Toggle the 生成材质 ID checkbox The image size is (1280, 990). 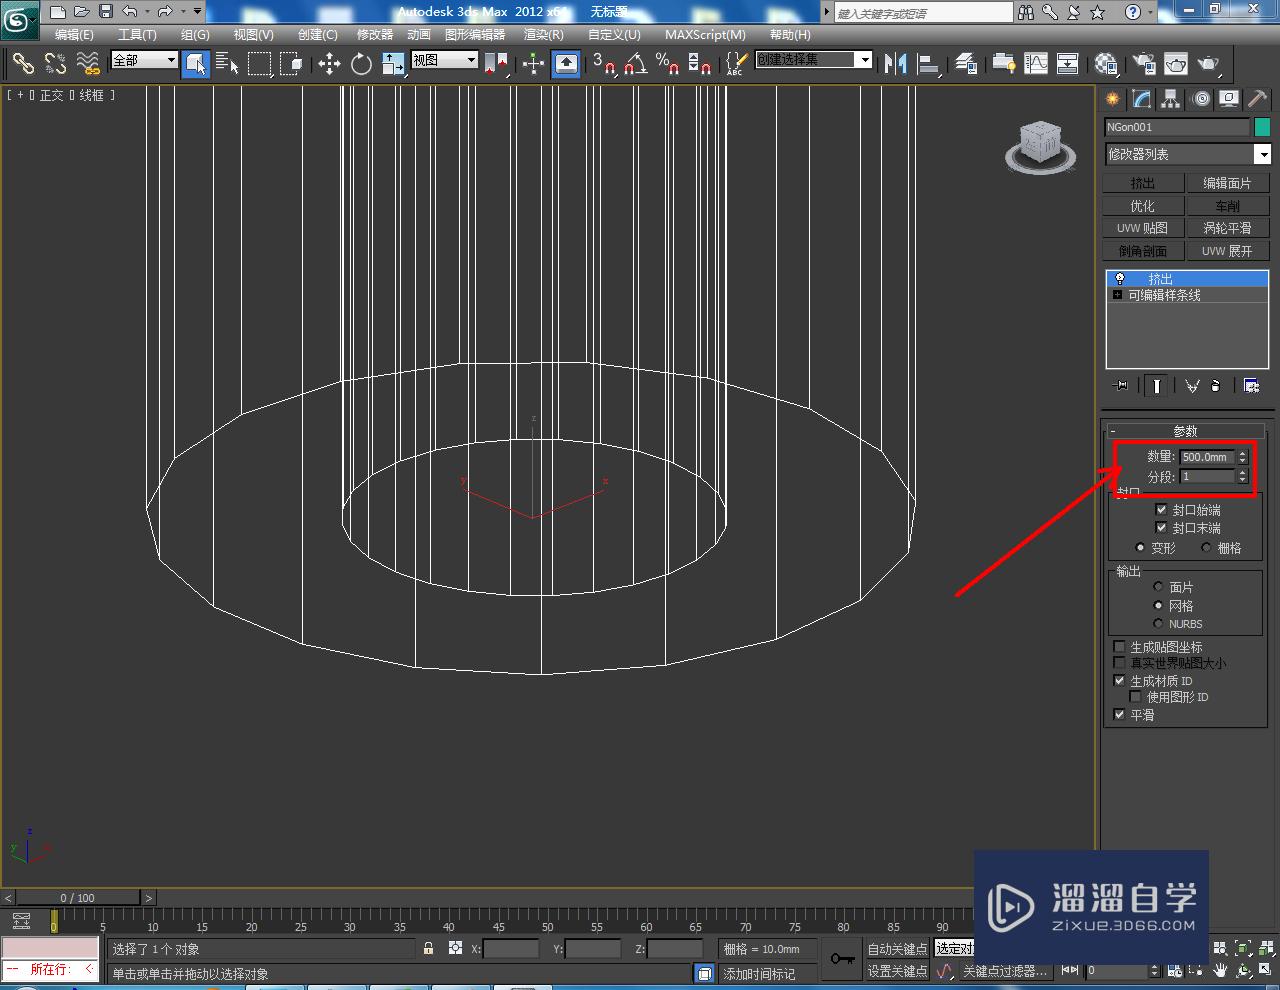click(x=1120, y=681)
